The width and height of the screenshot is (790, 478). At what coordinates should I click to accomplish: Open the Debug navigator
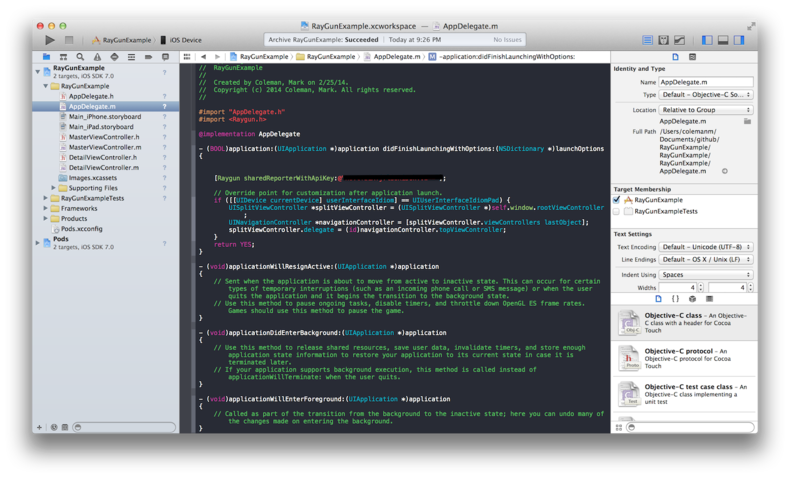(131, 57)
